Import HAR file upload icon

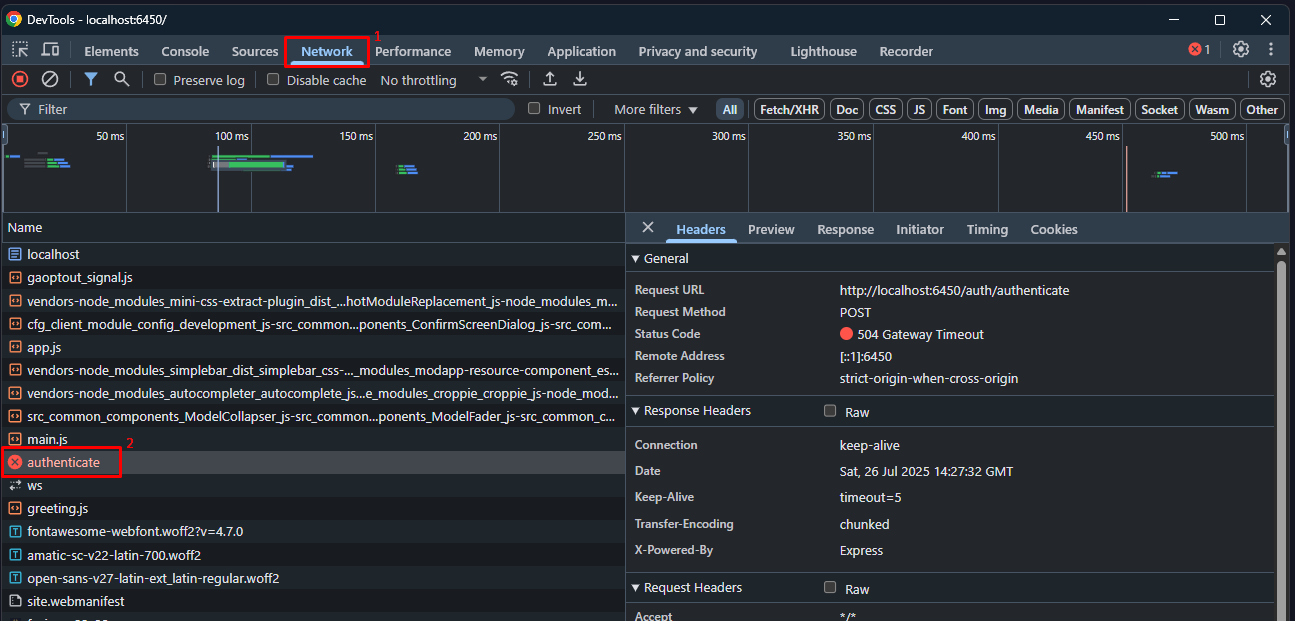[550, 79]
